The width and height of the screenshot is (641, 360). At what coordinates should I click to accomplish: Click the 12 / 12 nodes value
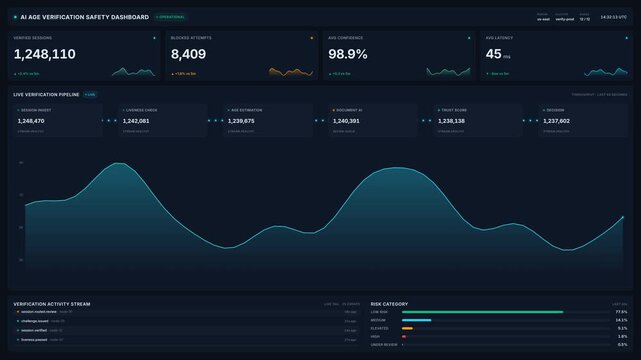585,19
